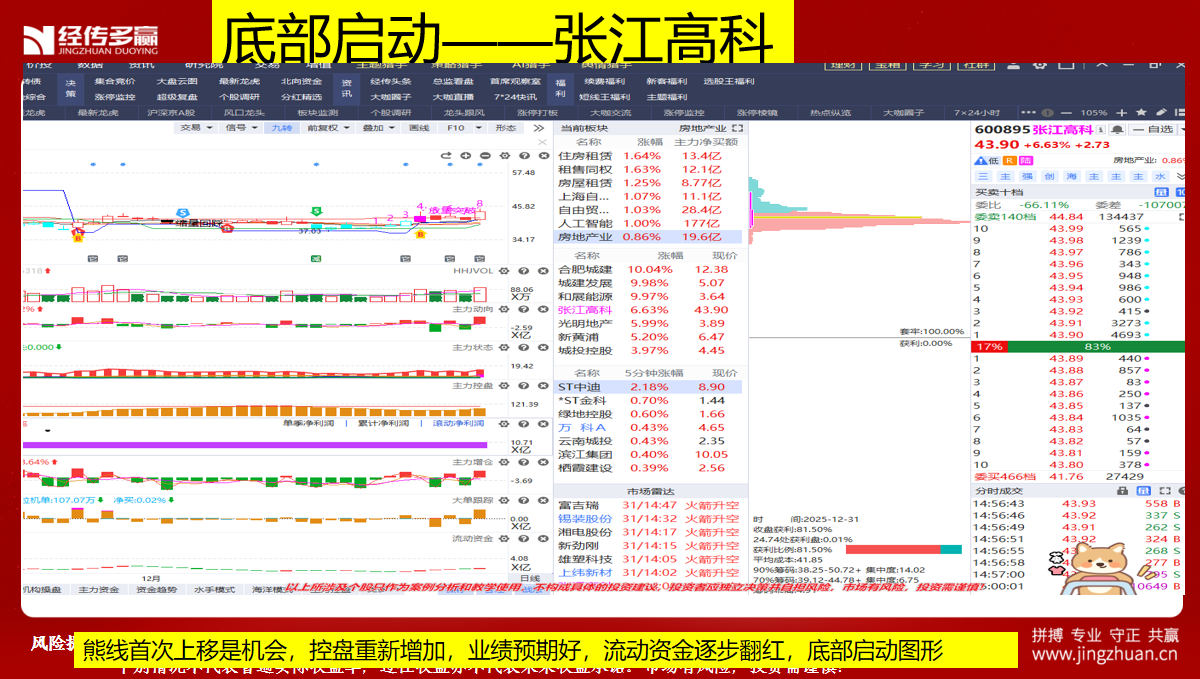Click the 北向资金 link in the toolbar
This screenshot has height=679, width=1200.
pos(301,81)
